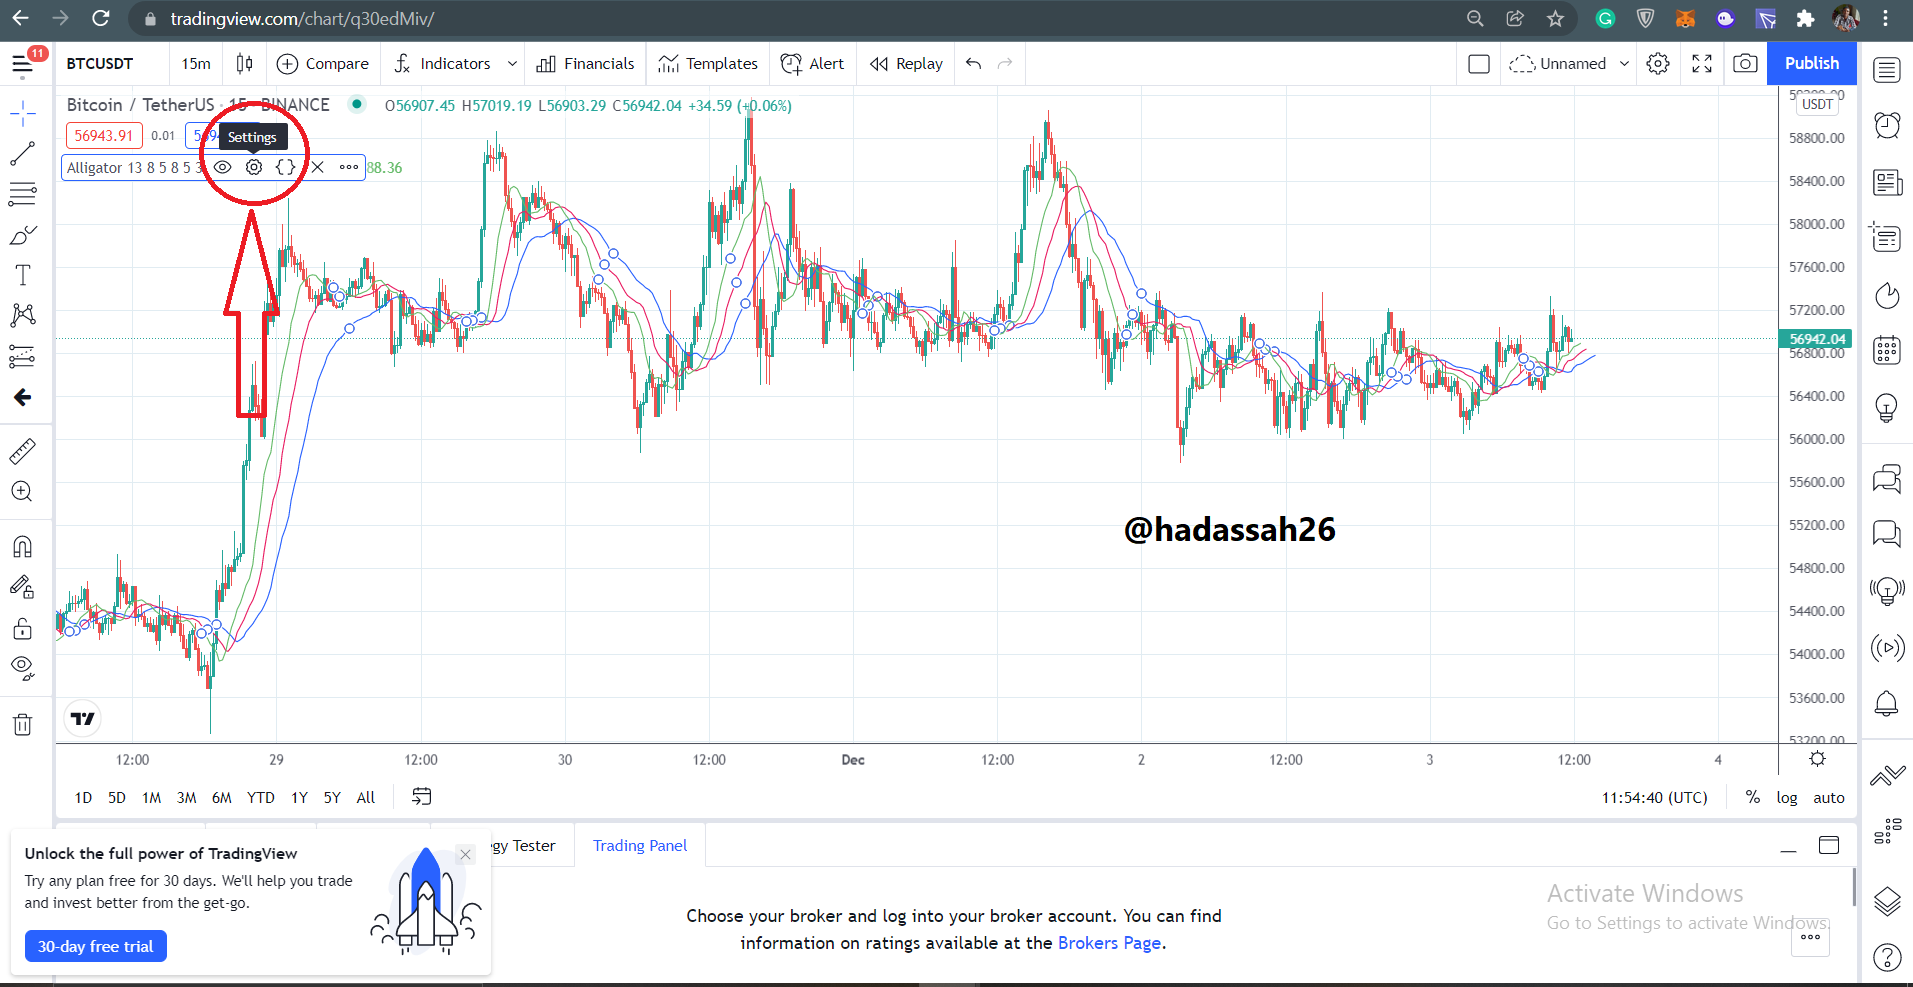
Task: Click the browser address bar URL
Action: point(302,19)
